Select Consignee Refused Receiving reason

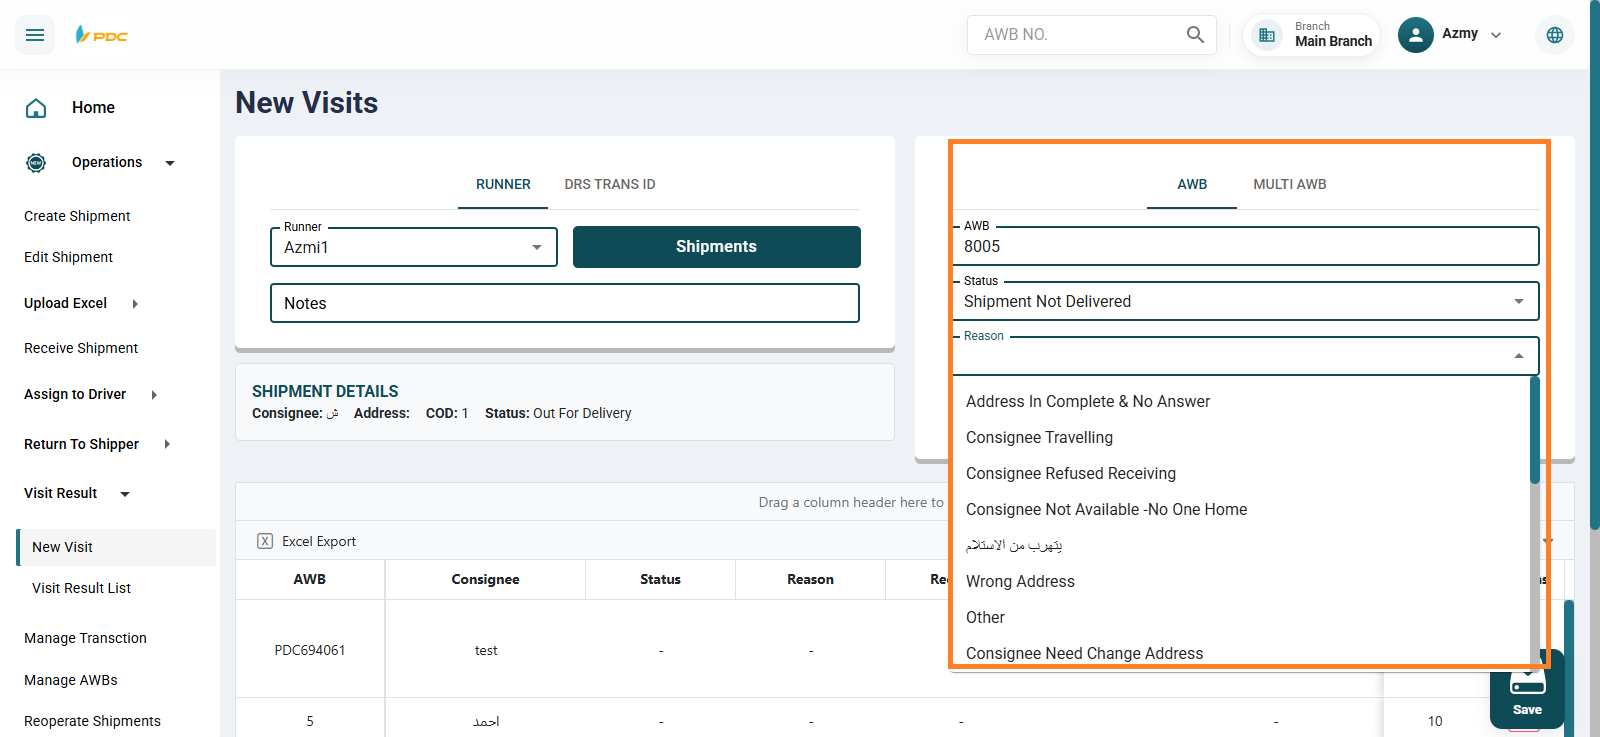pyautogui.click(x=1070, y=474)
